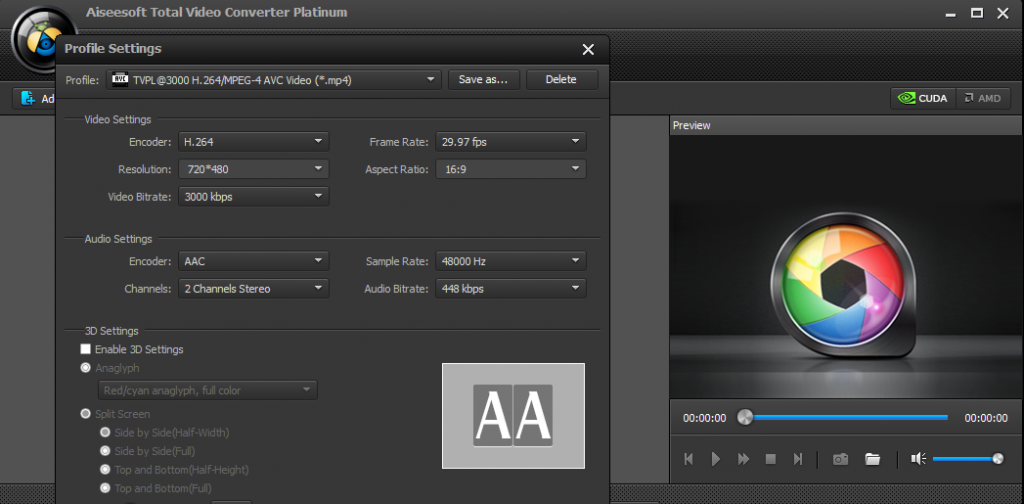Adjust the preview volume slider
Viewport: 1024px width, 504px height.
point(968,459)
